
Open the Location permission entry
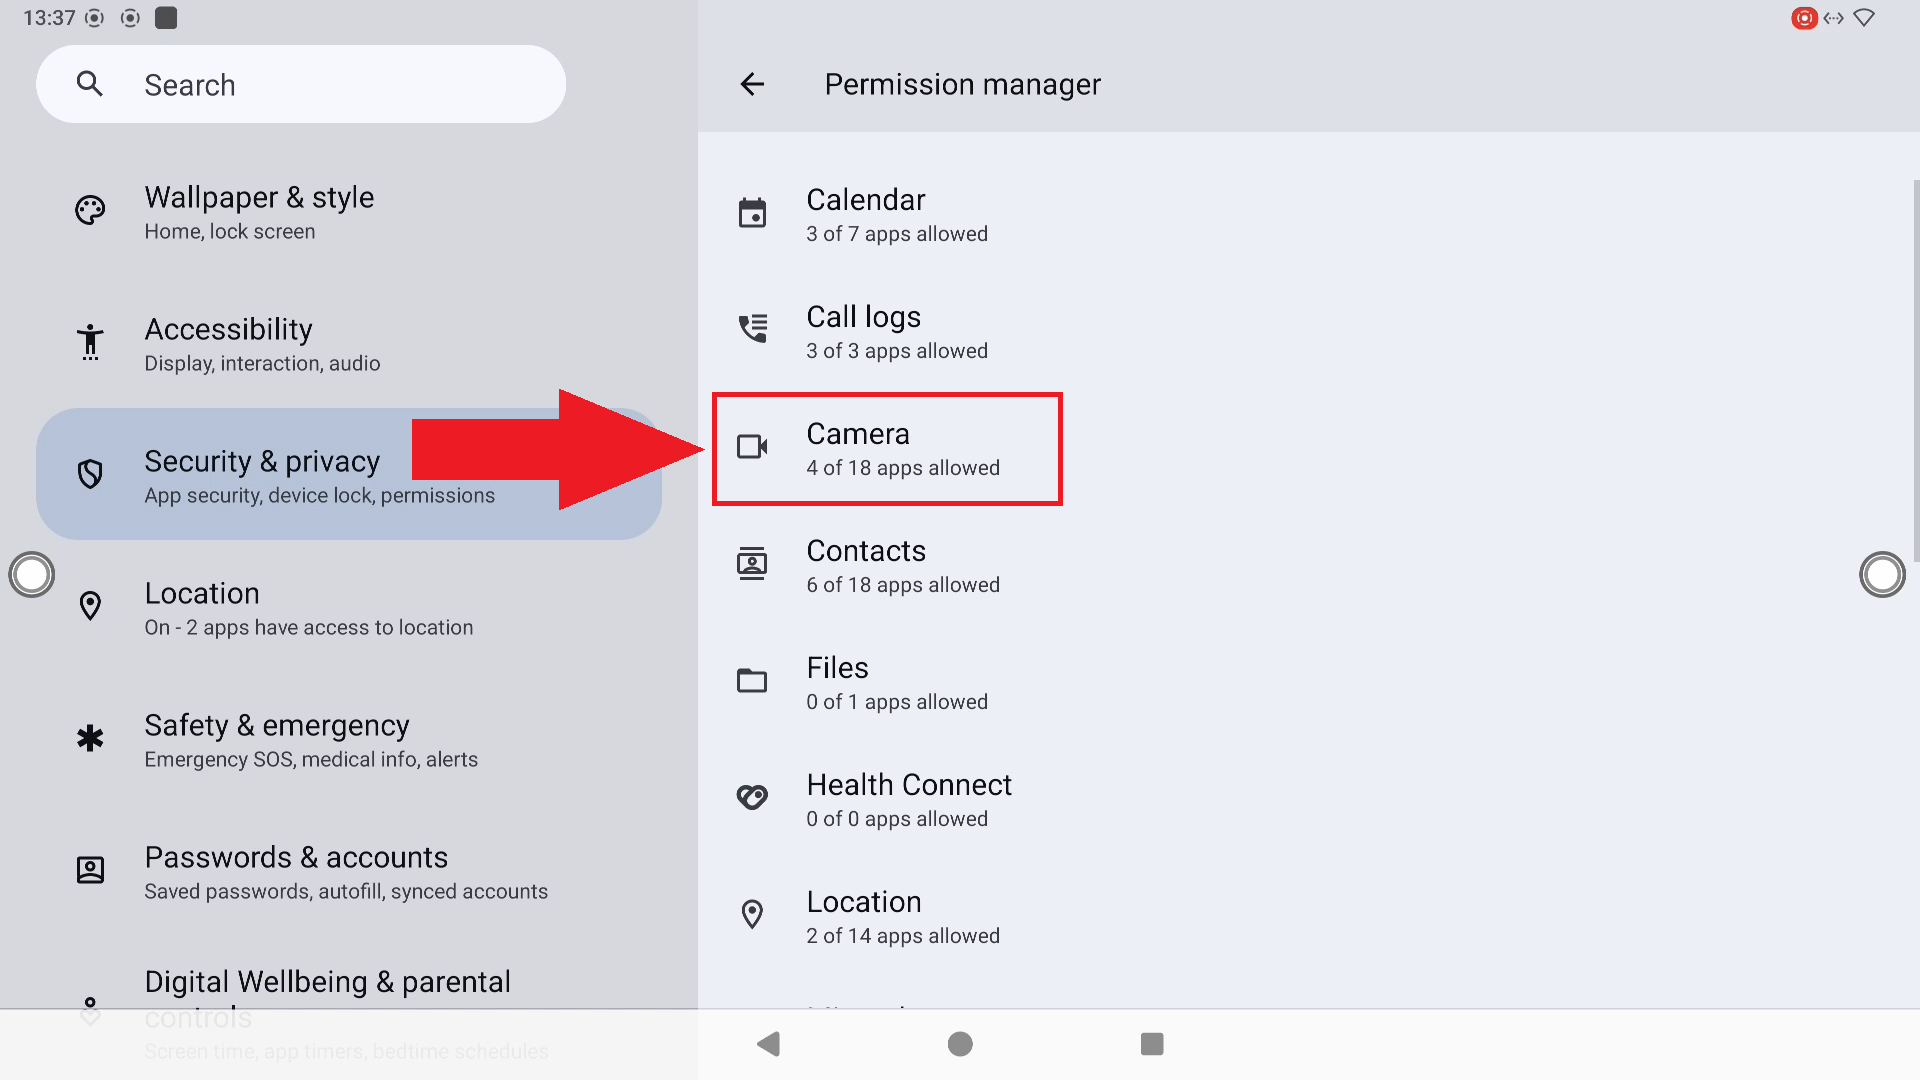click(902, 916)
